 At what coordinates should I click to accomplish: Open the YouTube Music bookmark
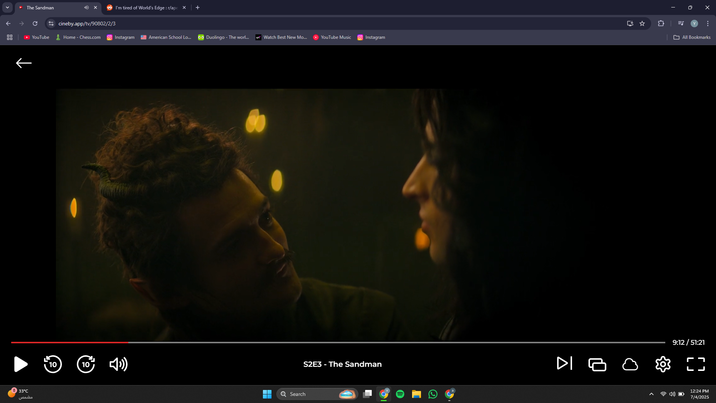332,37
